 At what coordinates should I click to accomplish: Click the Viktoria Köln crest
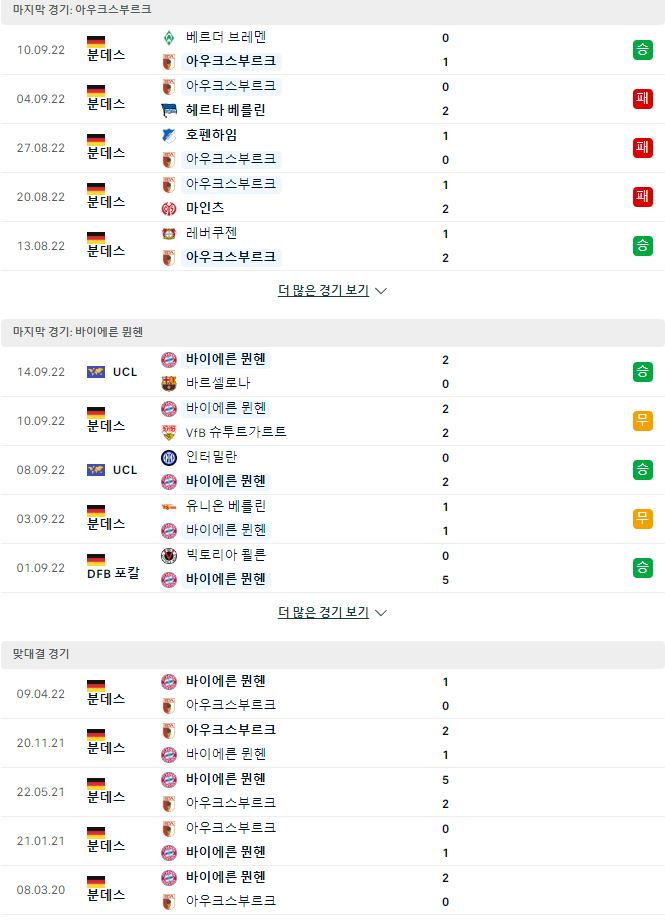click(168, 556)
